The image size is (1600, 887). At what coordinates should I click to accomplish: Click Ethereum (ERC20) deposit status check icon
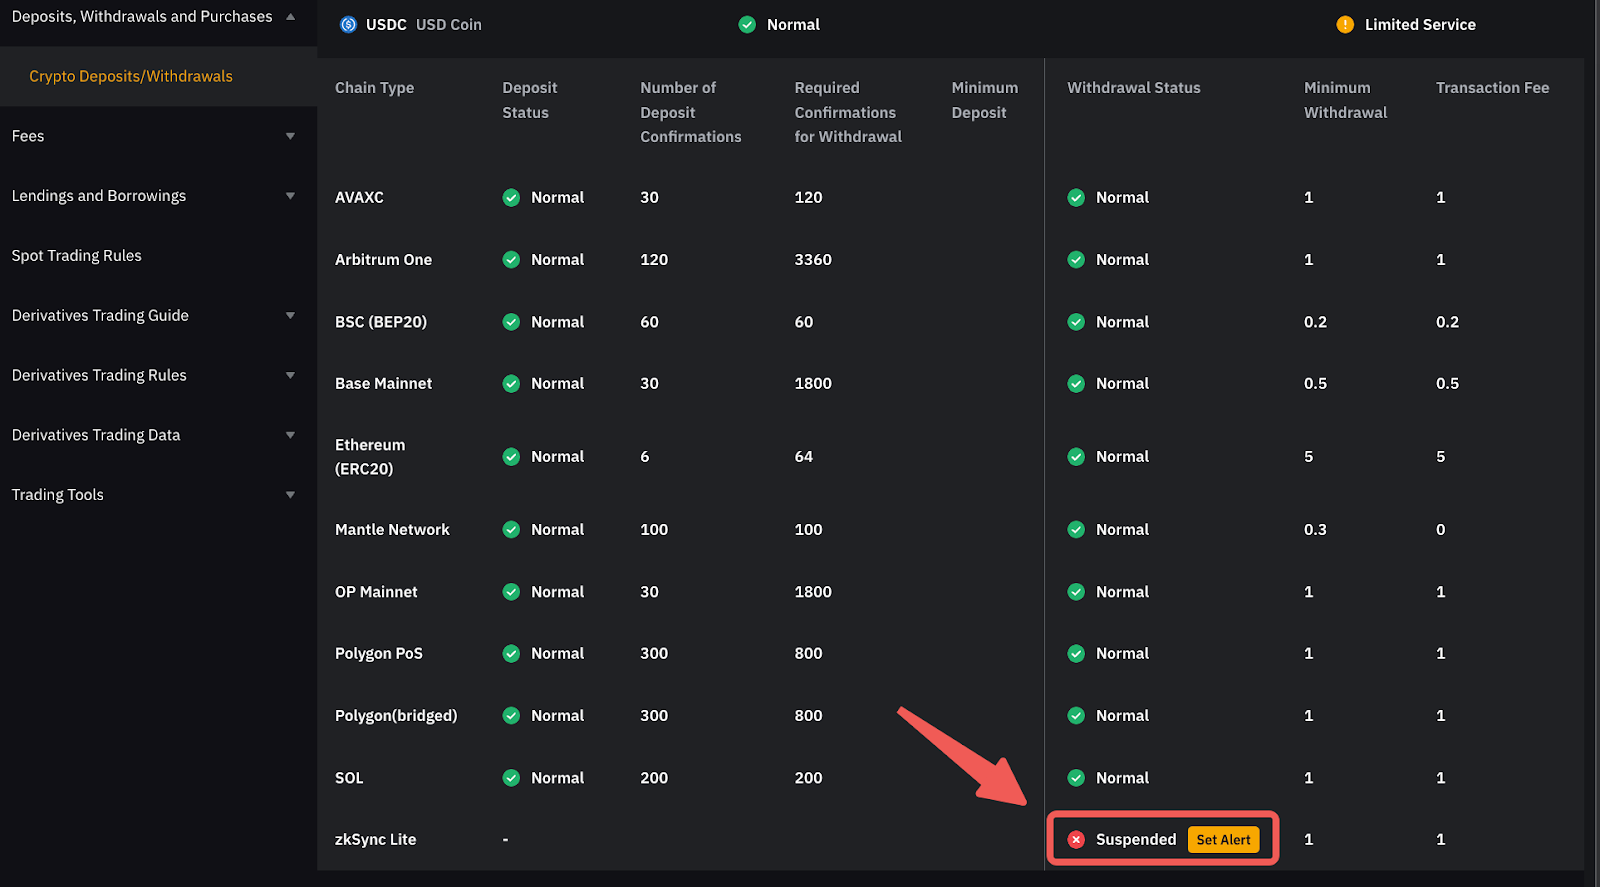[511, 457]
